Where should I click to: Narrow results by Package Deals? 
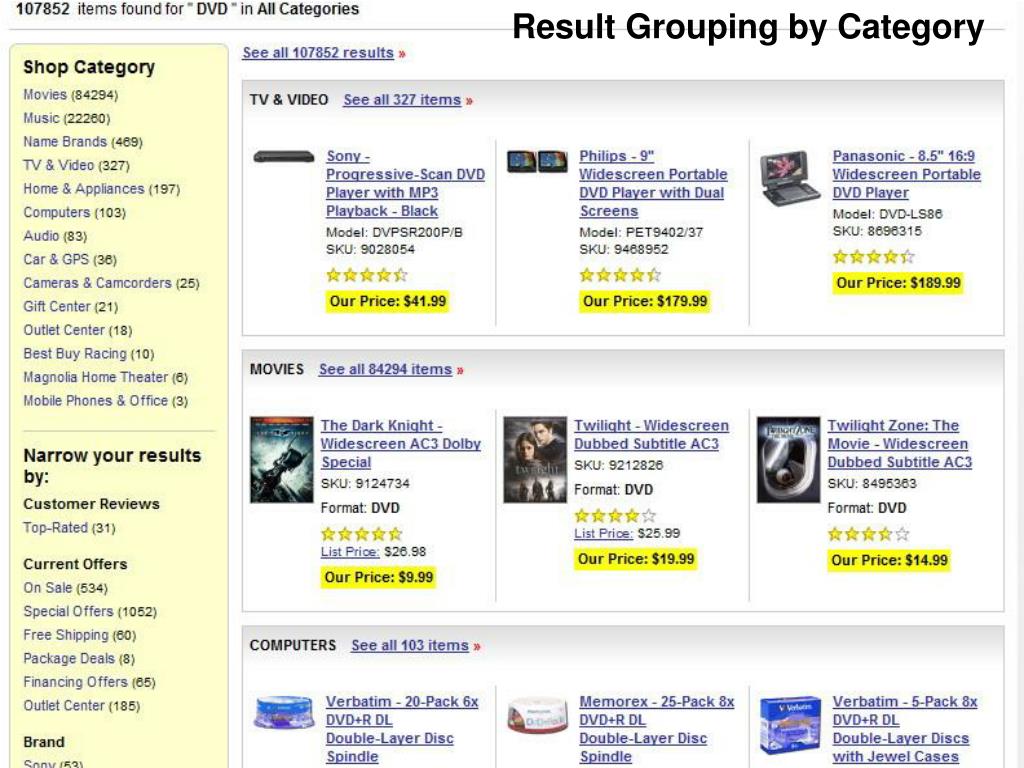(79, 658)
